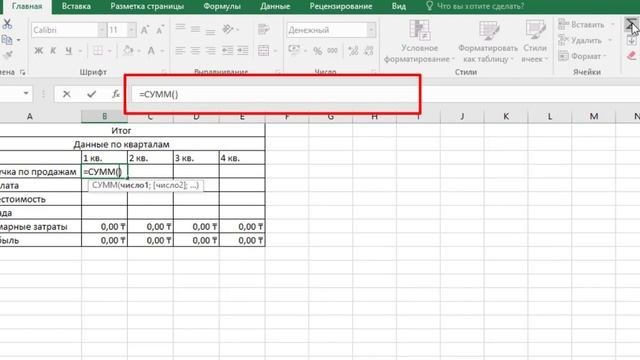Center text horizontally

196,51
